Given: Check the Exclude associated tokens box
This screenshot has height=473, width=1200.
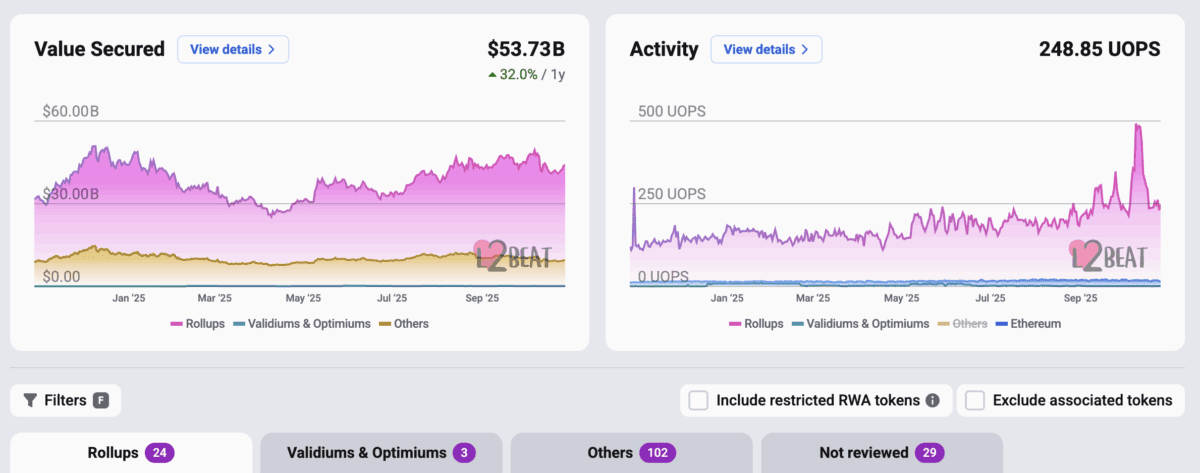Looking at the screenshot, I should click(975, 400).
